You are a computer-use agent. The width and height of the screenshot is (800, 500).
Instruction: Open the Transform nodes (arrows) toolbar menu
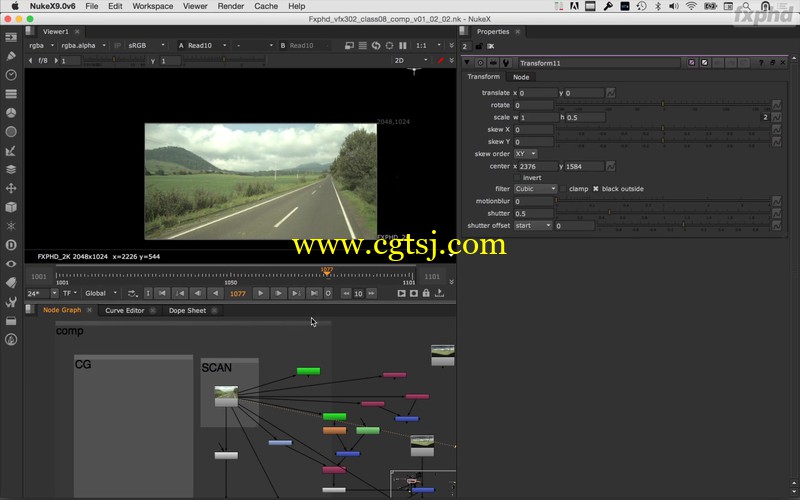tap(11, 188)
